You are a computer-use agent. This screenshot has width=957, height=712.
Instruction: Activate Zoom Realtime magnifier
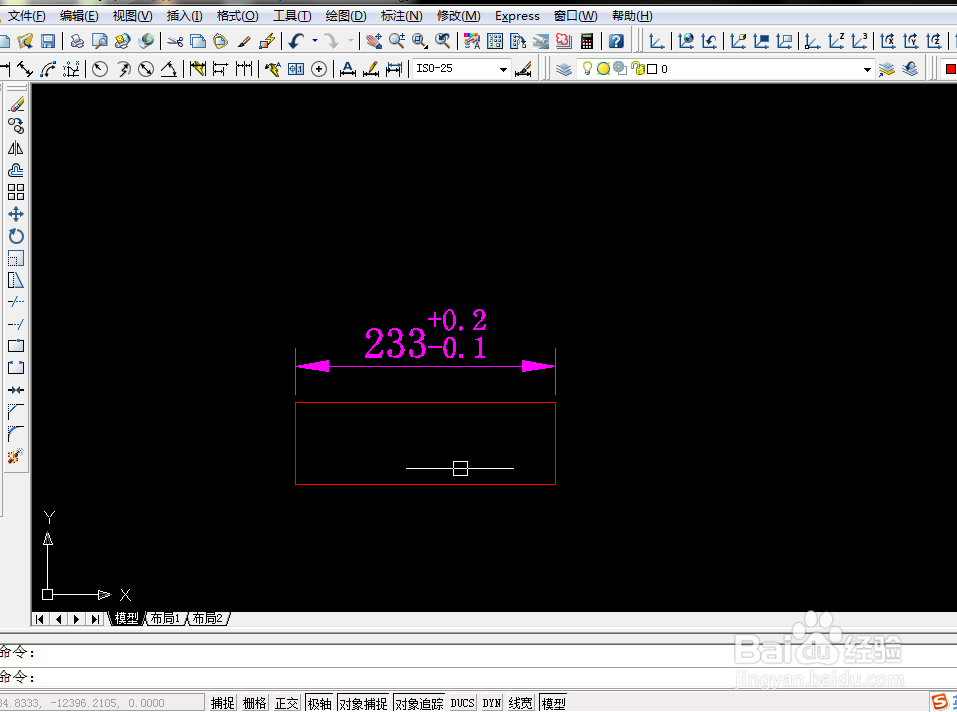click(x=397, y=41)
